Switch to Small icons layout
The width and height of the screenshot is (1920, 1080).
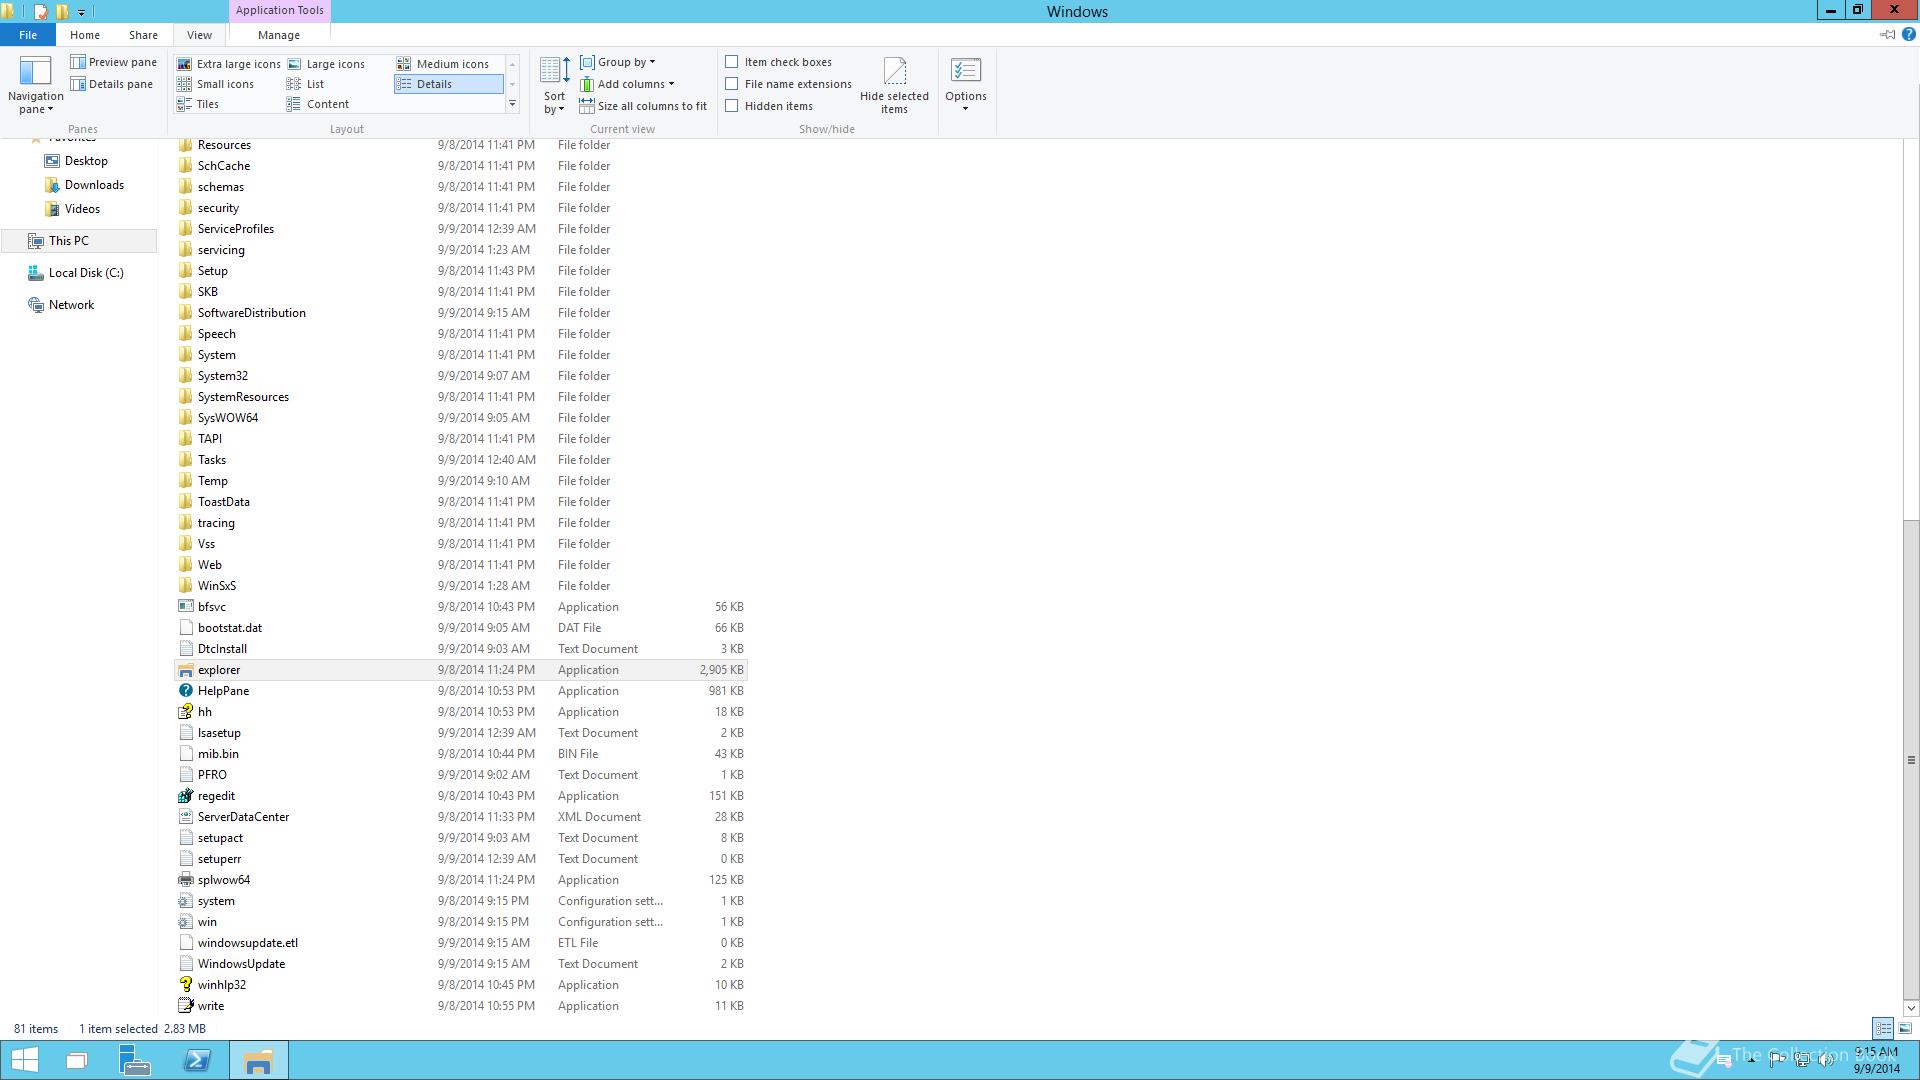(x=216, y=84)
